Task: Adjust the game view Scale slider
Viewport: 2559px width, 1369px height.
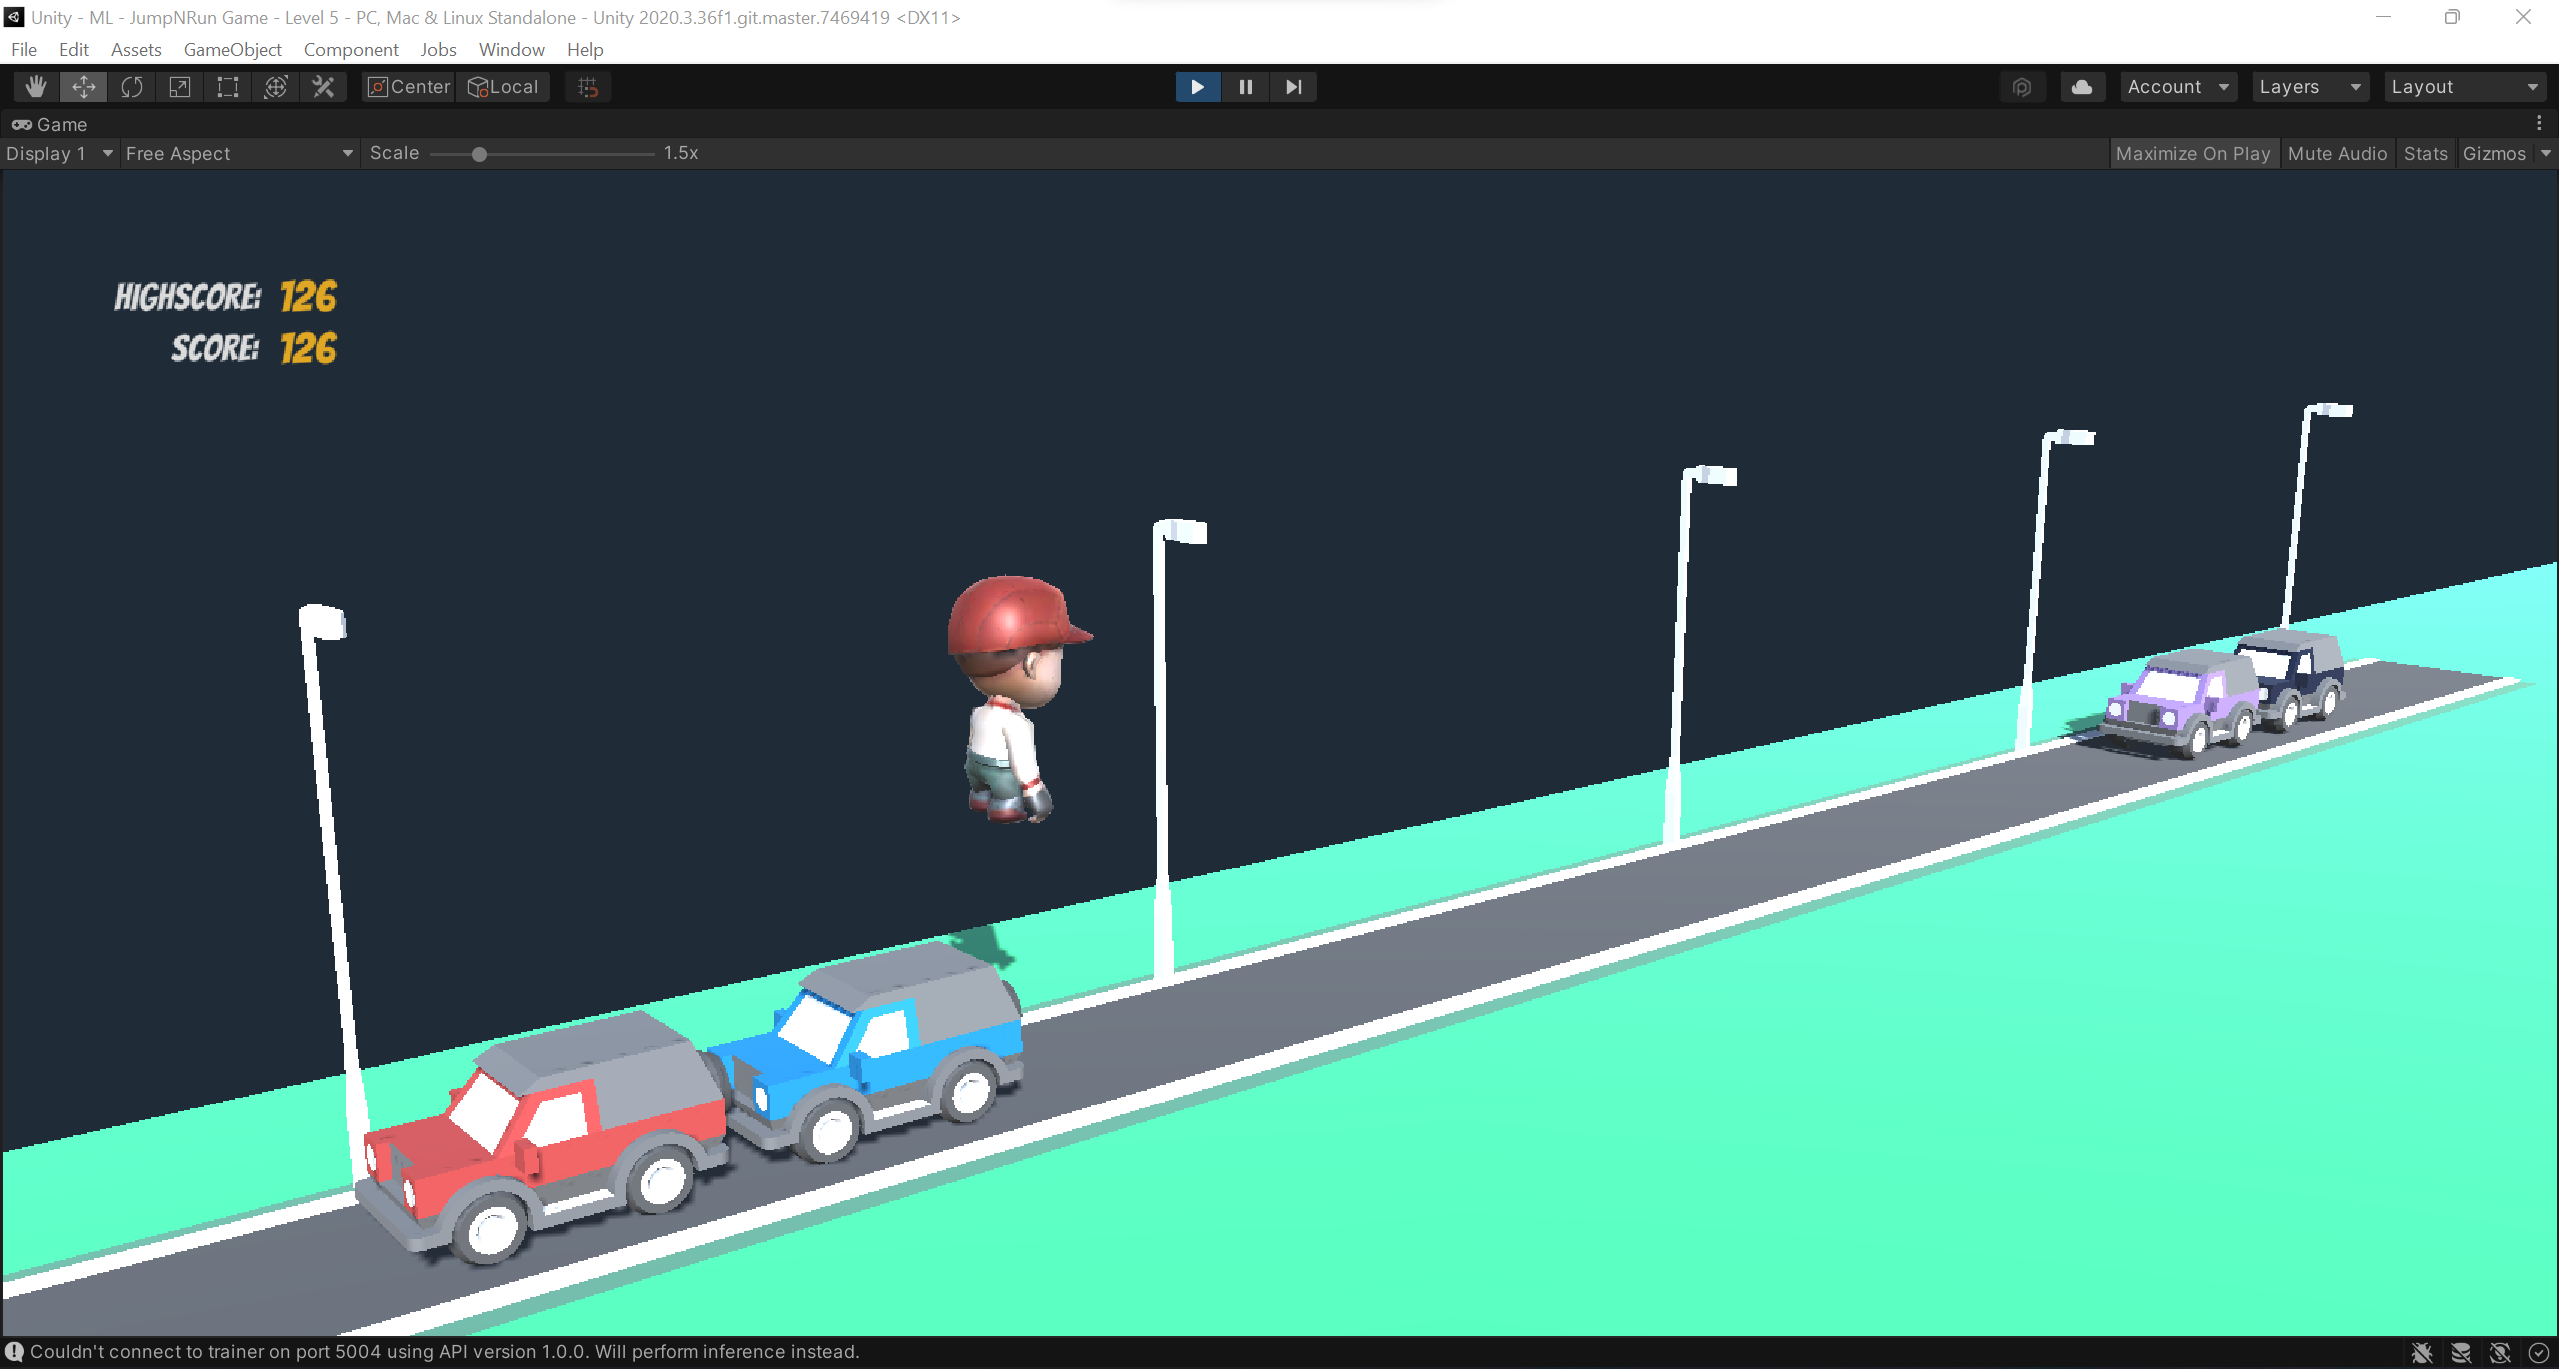Action: 480,154
